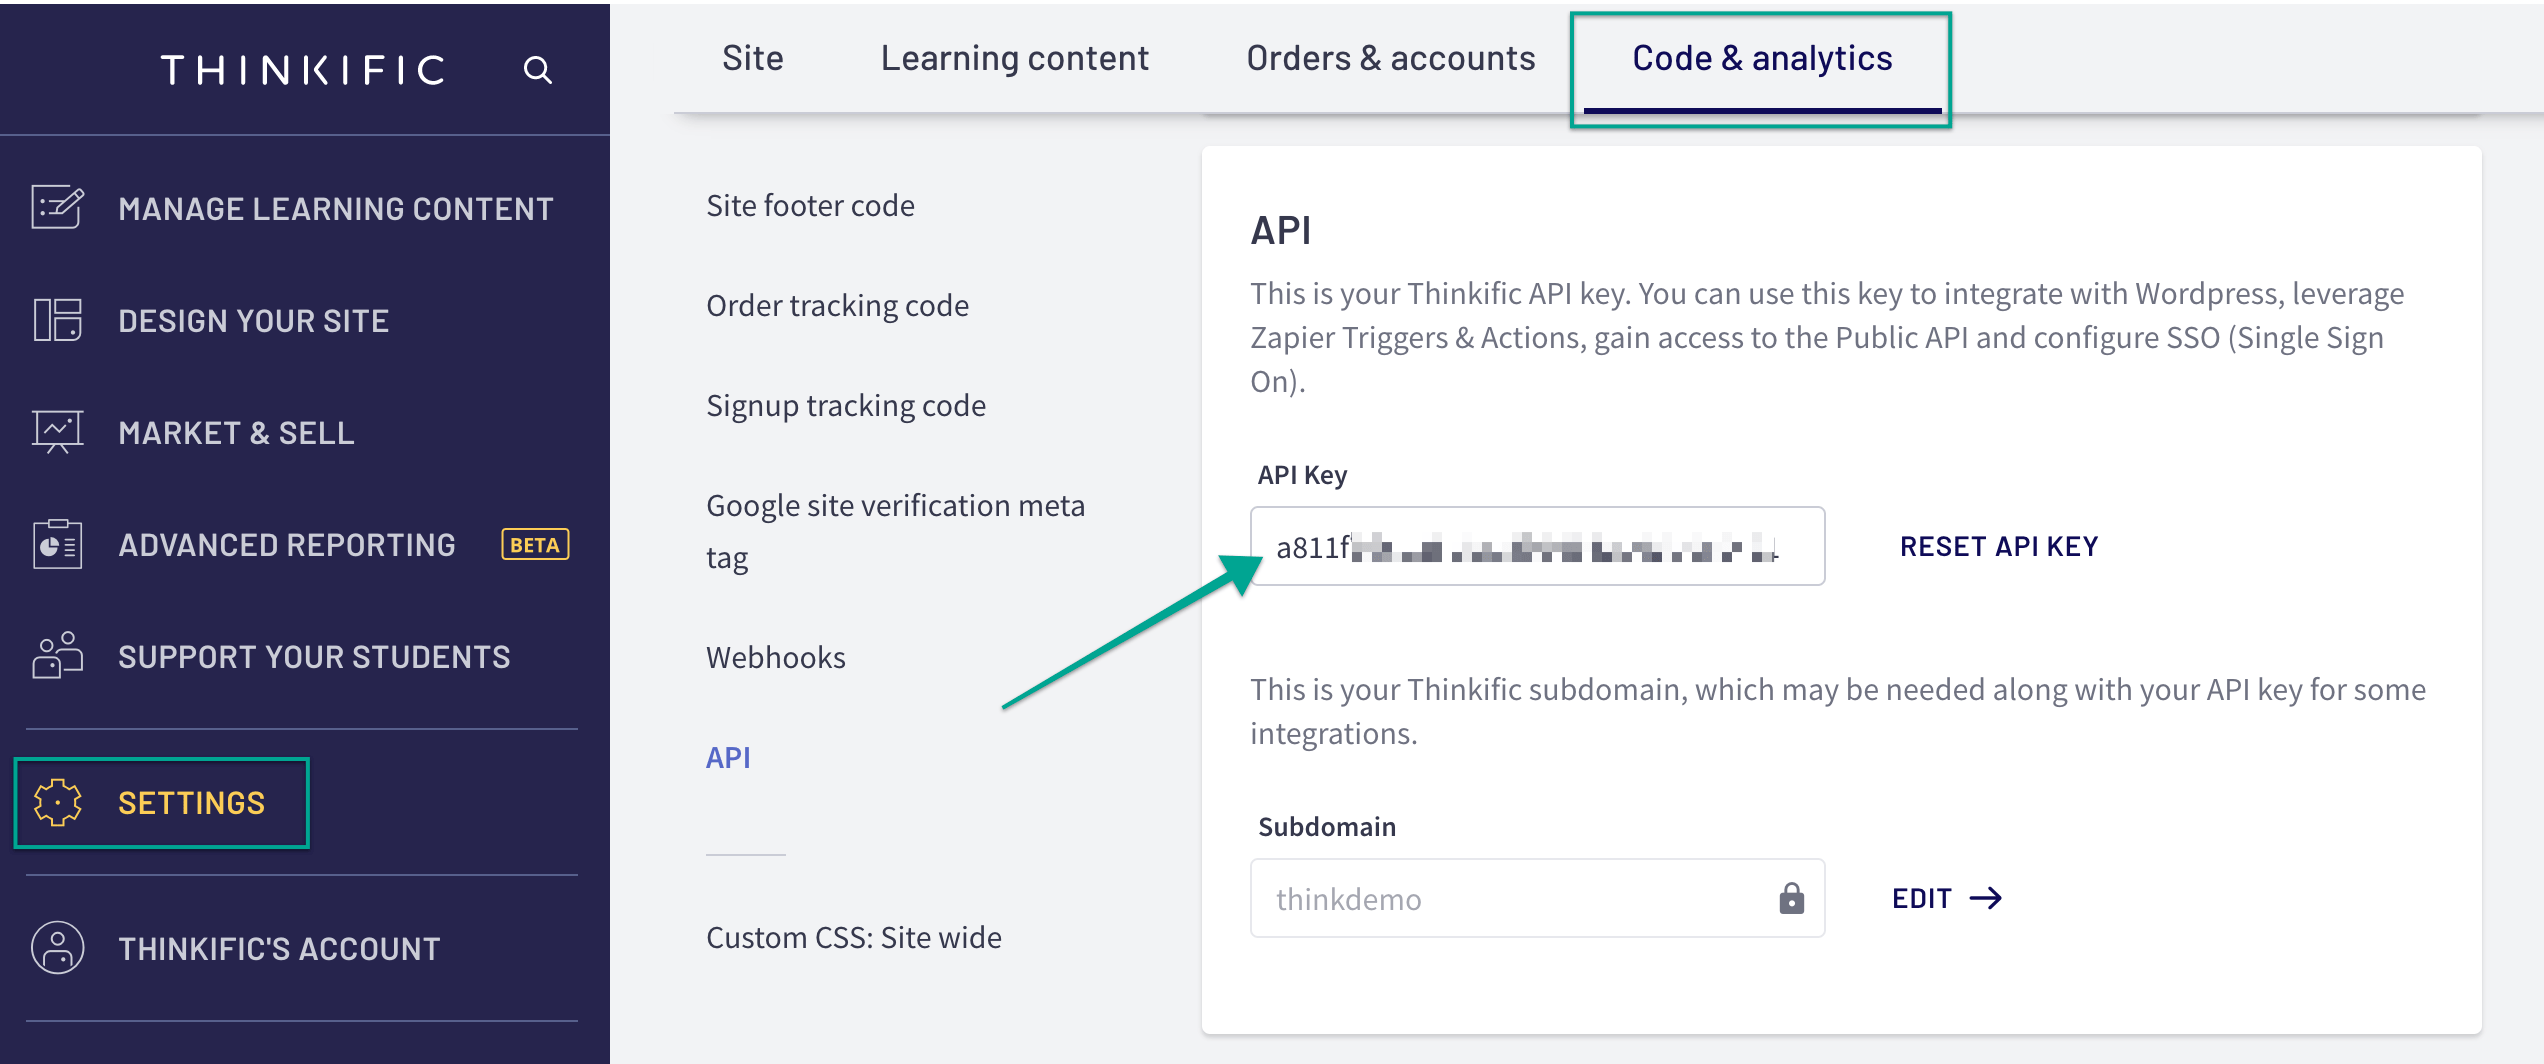Select the API Key input field

coord(1537,546)
